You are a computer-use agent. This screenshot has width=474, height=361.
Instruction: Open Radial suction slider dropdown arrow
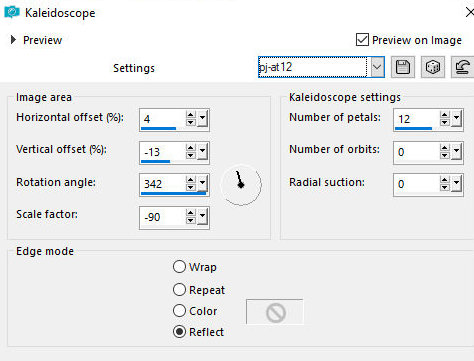tap(456, 184)
